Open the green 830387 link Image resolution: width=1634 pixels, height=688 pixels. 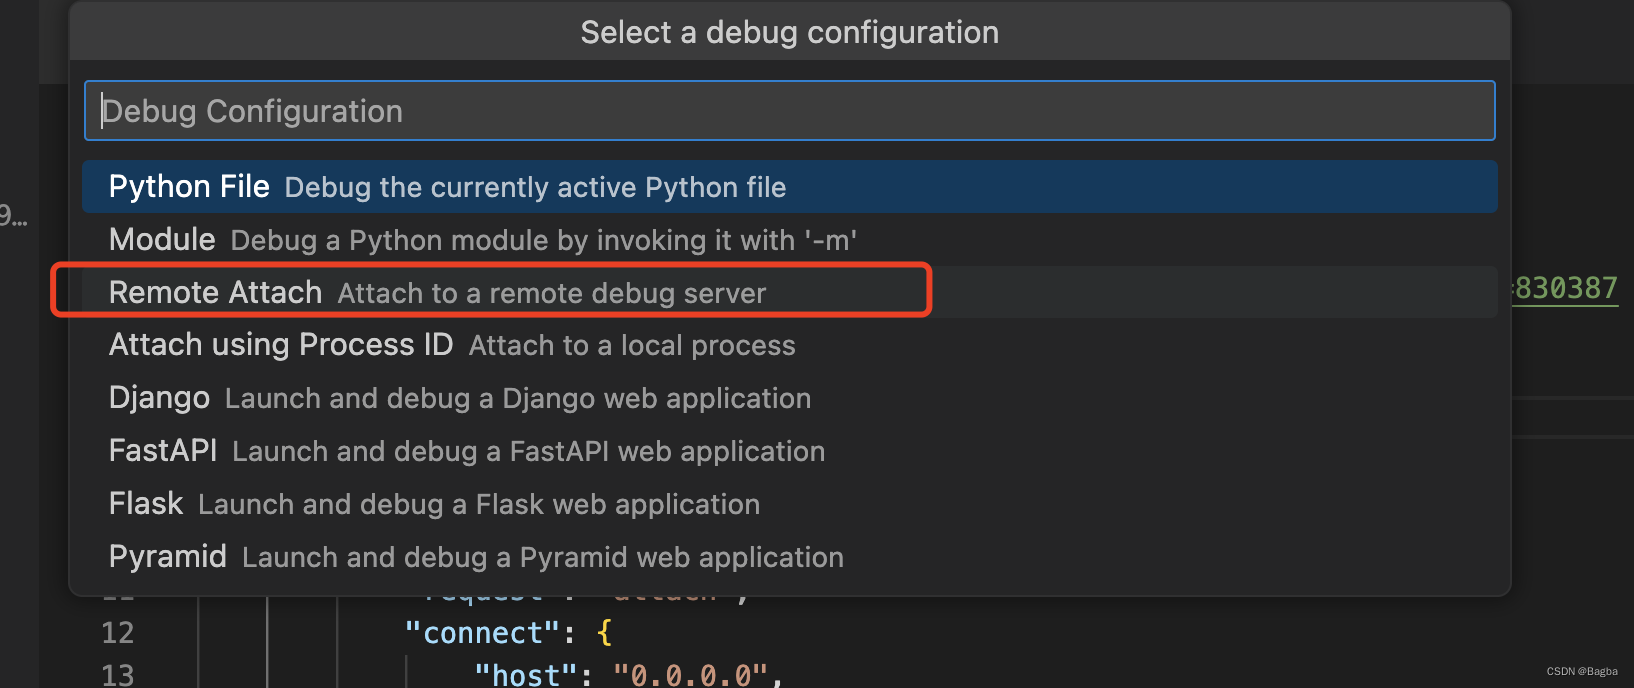tap(1565, 289)
